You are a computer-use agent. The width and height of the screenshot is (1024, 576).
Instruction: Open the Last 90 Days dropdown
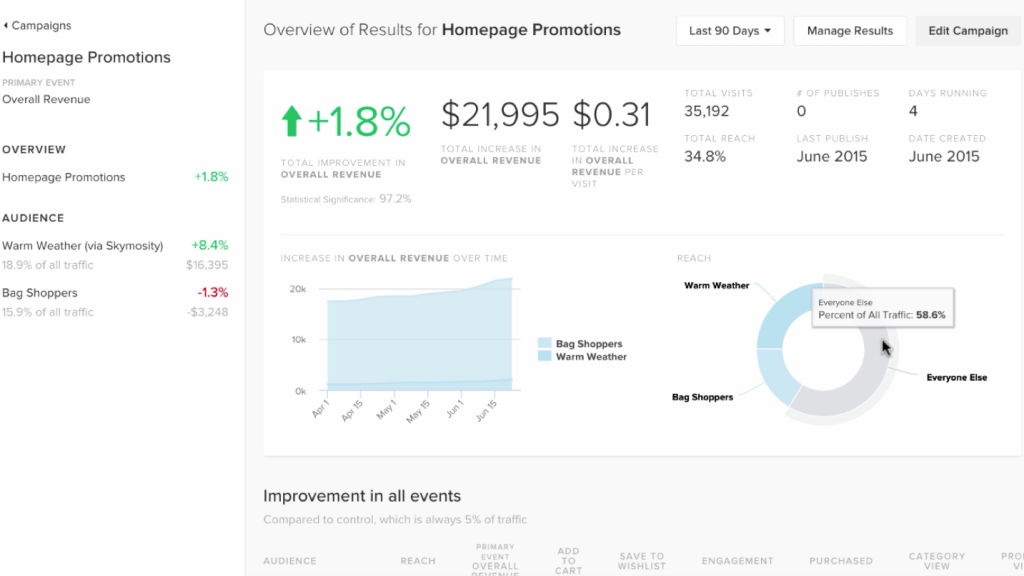tap(730, 31)
